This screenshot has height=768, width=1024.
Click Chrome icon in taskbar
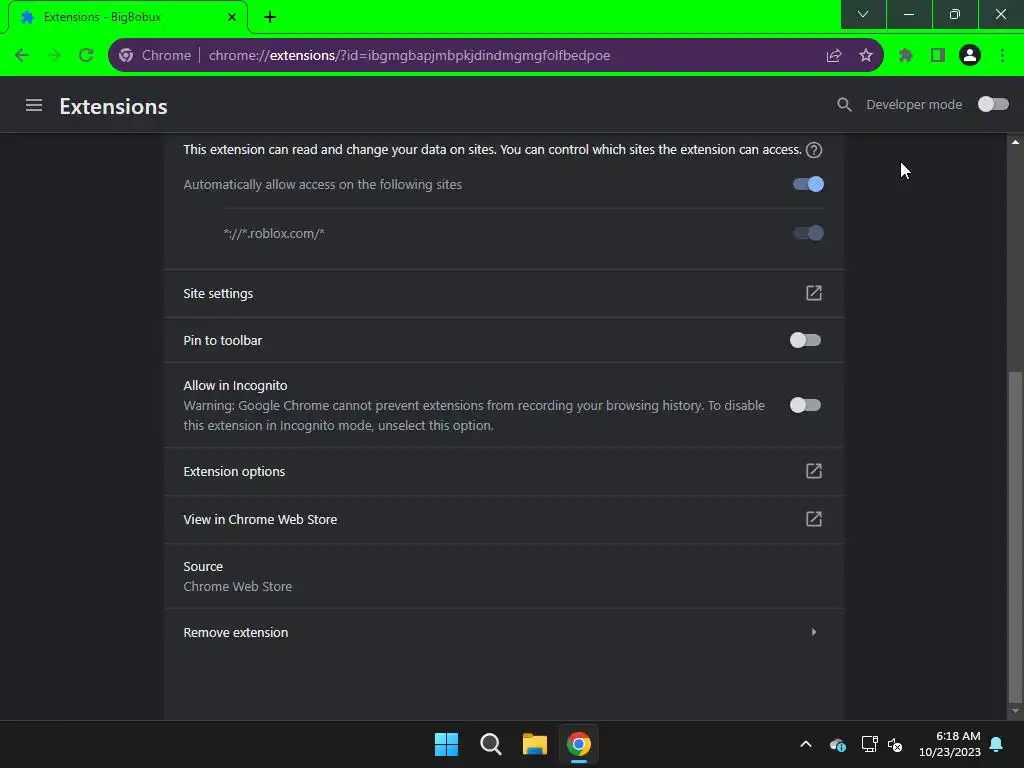(x=579, y=744)
